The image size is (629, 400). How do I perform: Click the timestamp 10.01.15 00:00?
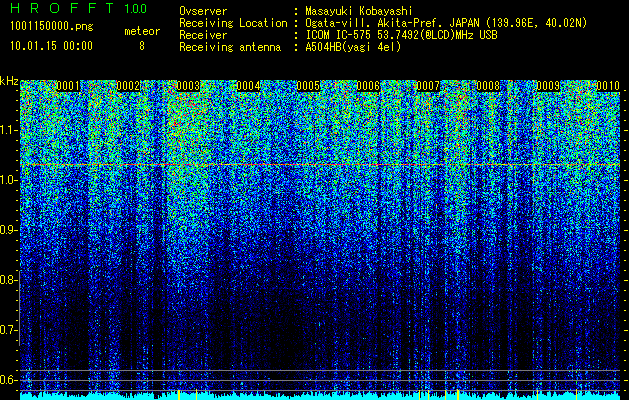coord(52,46)
